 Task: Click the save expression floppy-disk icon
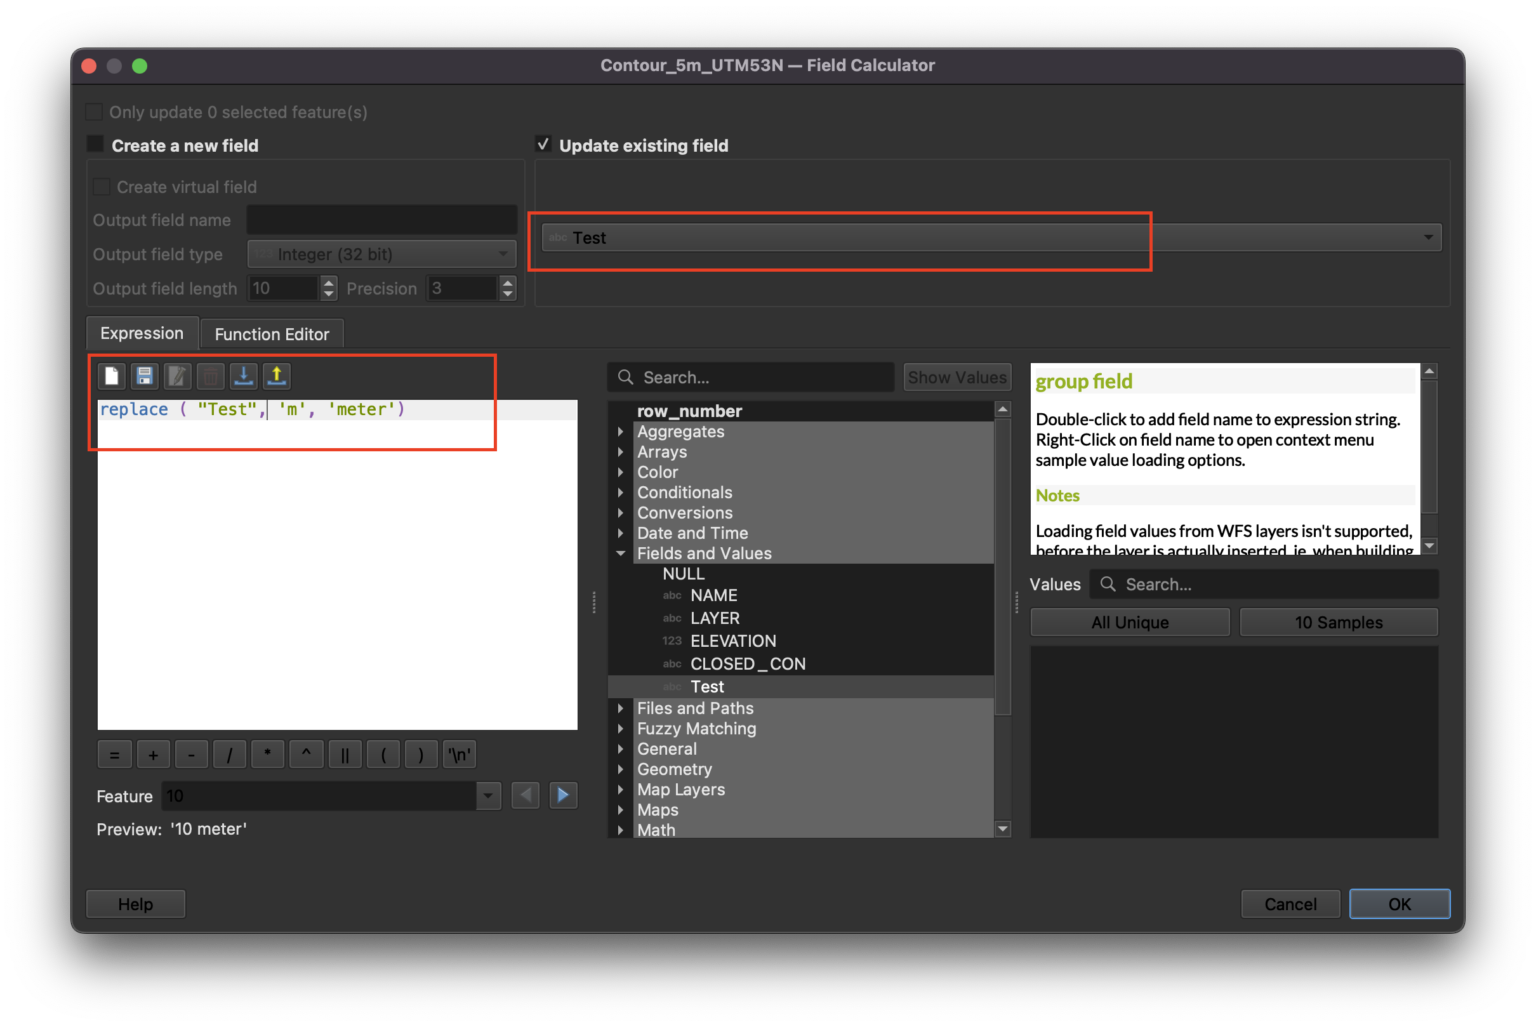click(x=144, y=376)
